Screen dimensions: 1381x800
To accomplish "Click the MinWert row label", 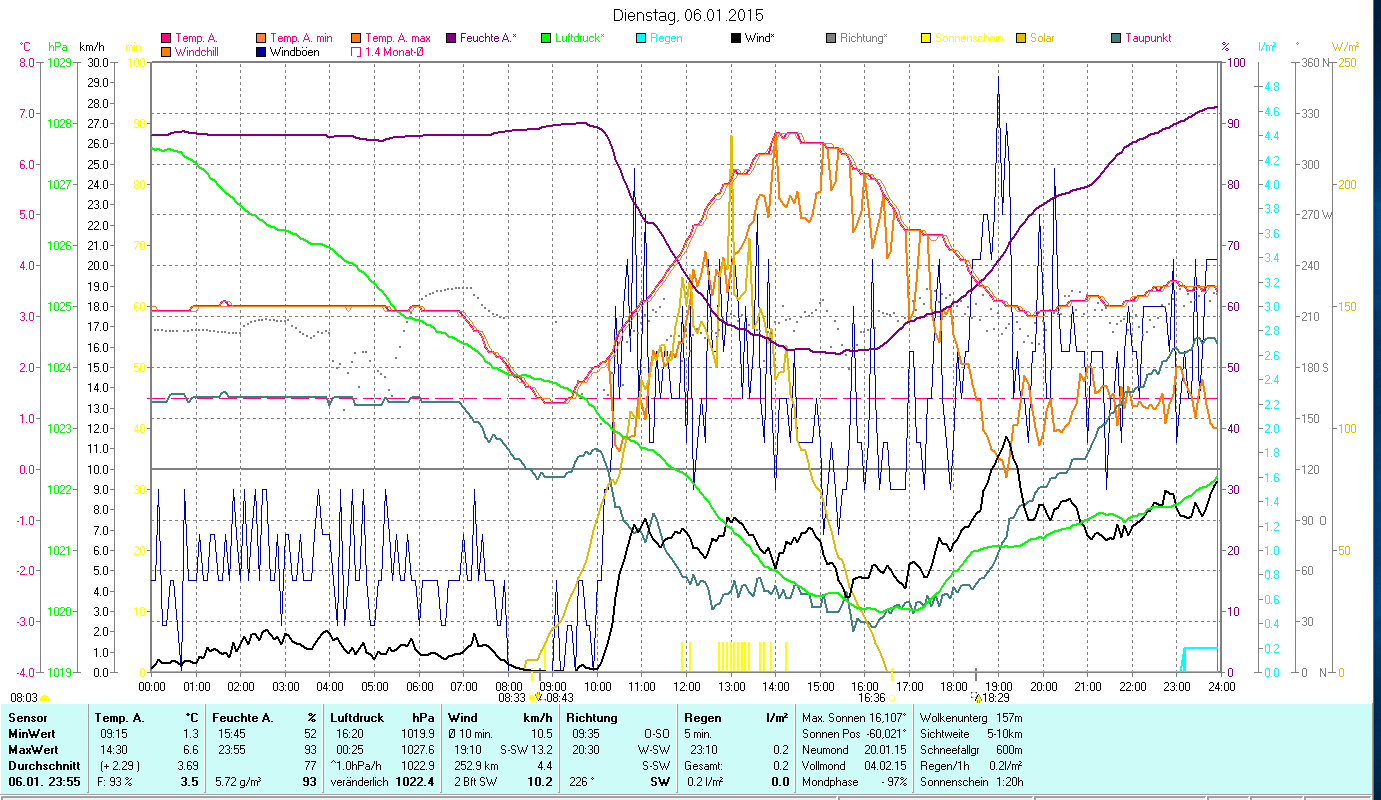I will click(31, 734).
